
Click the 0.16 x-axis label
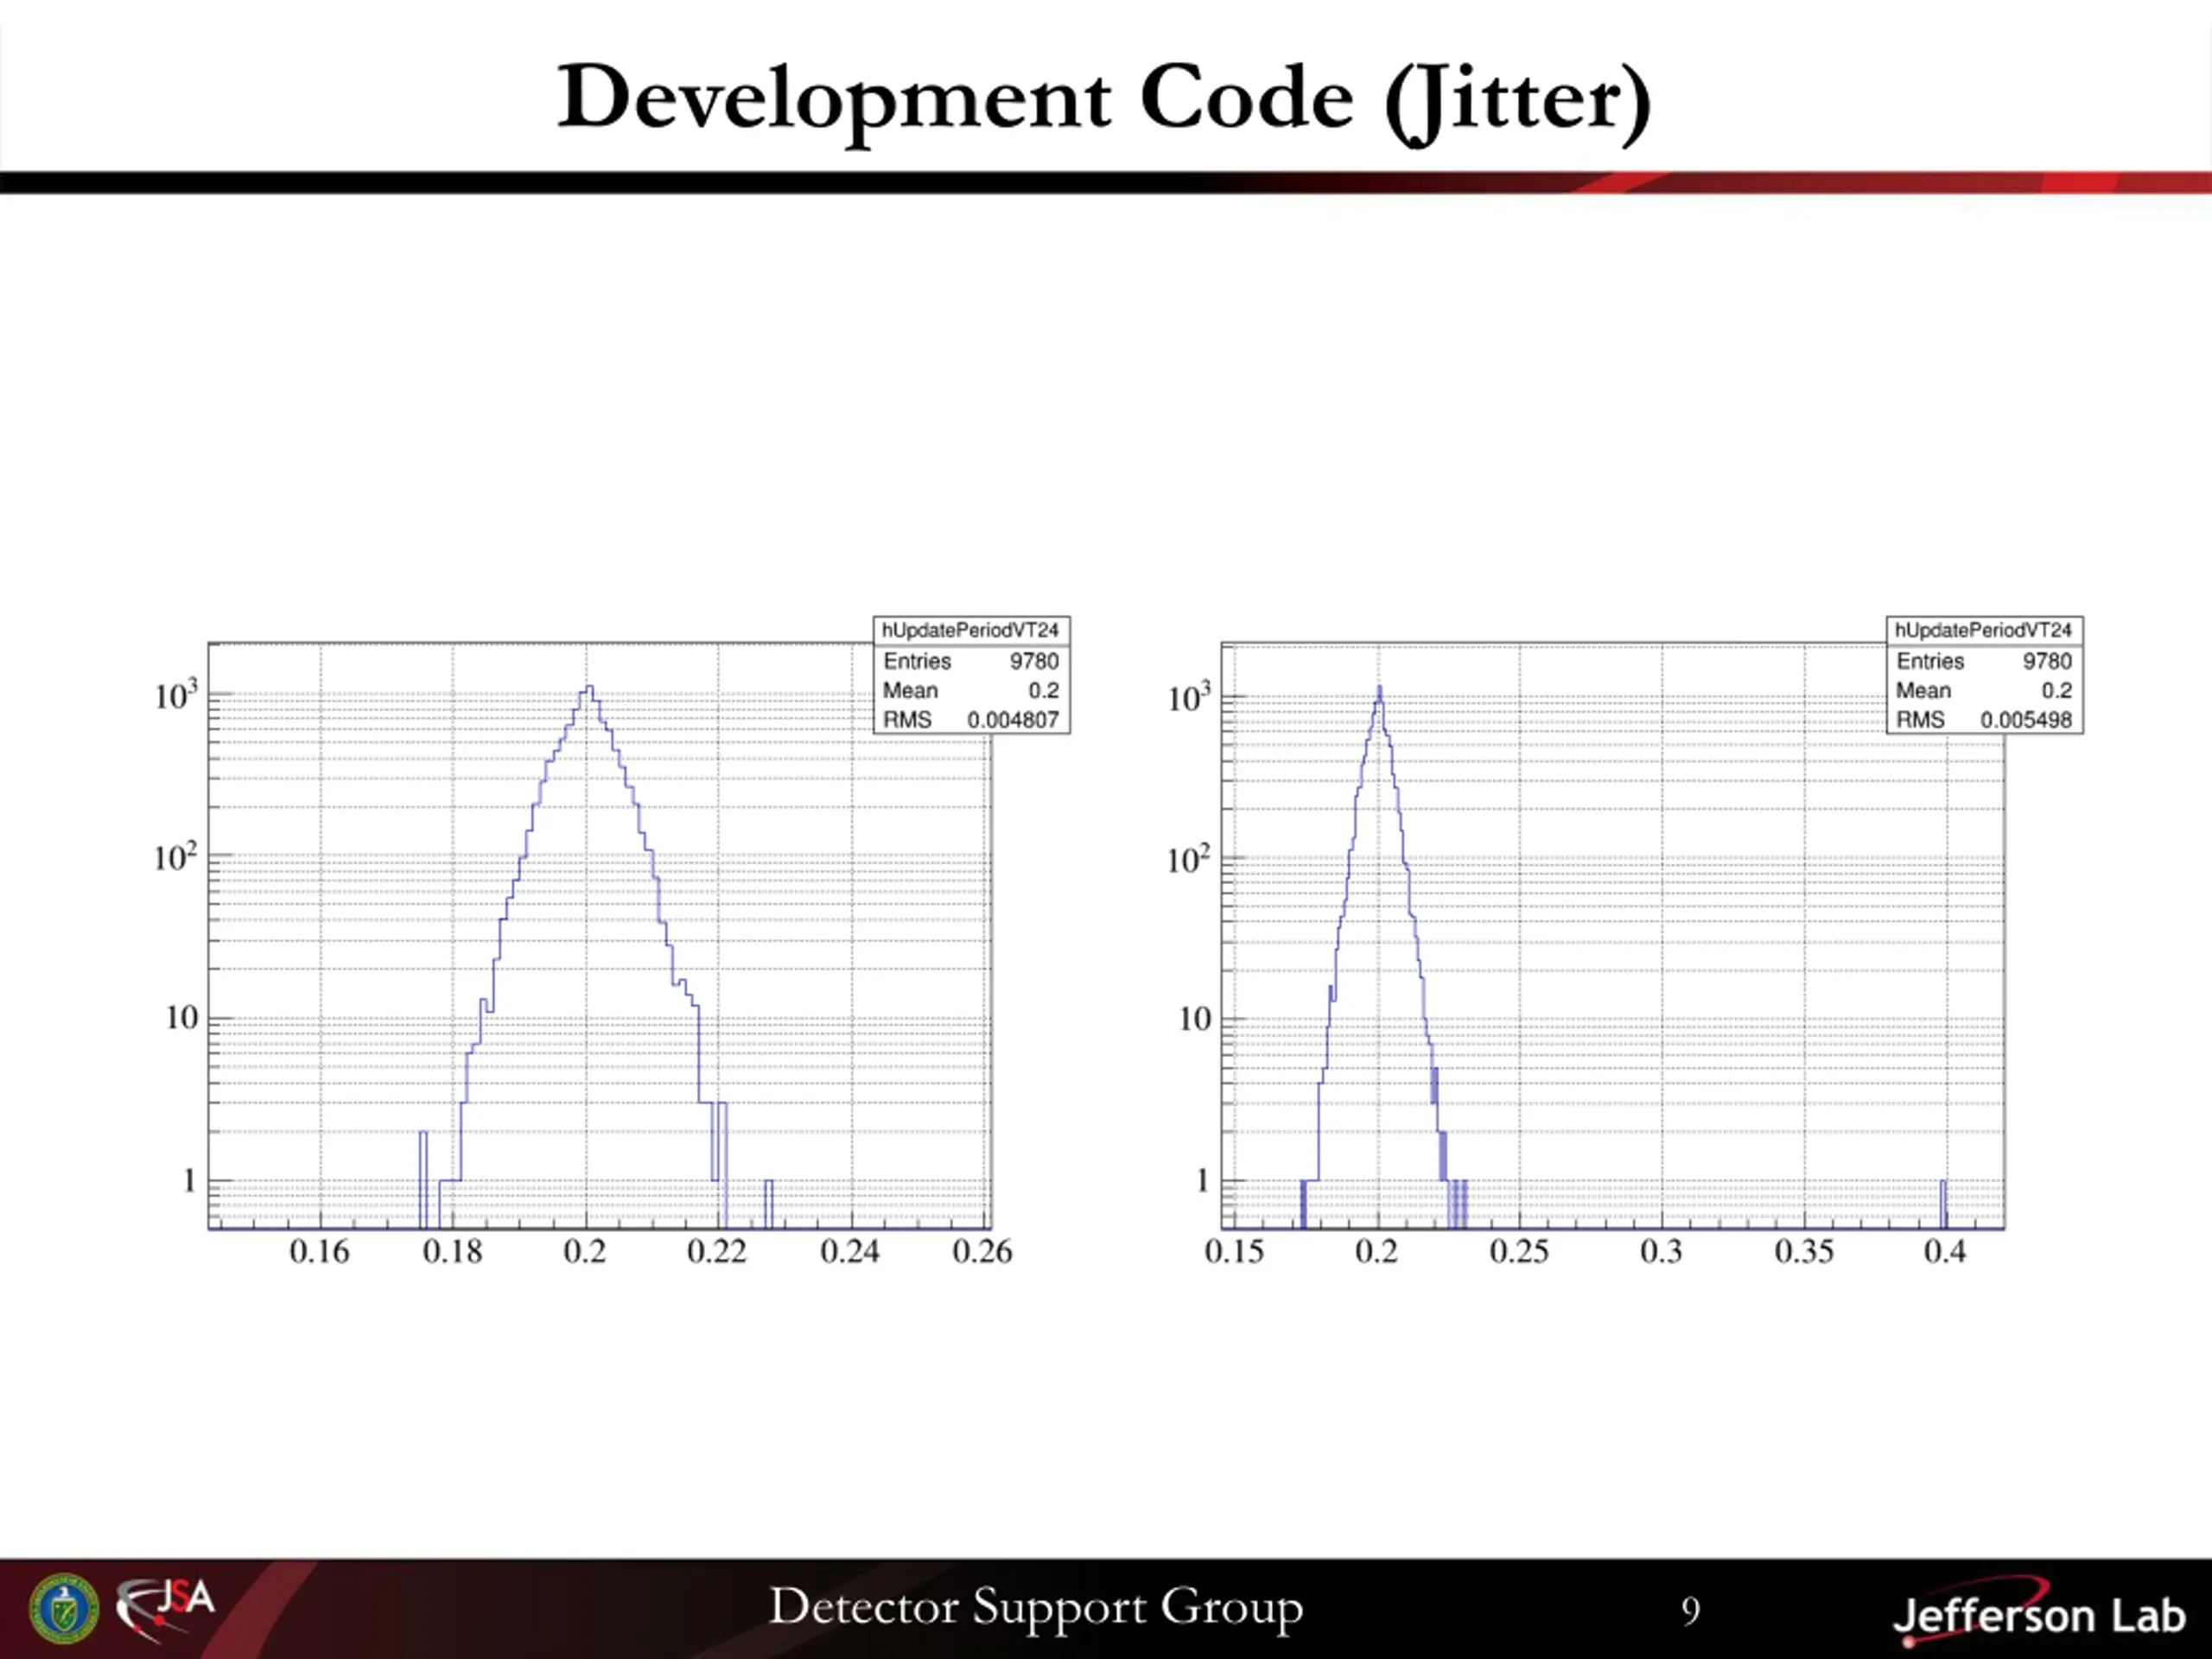pos(319,1251)
